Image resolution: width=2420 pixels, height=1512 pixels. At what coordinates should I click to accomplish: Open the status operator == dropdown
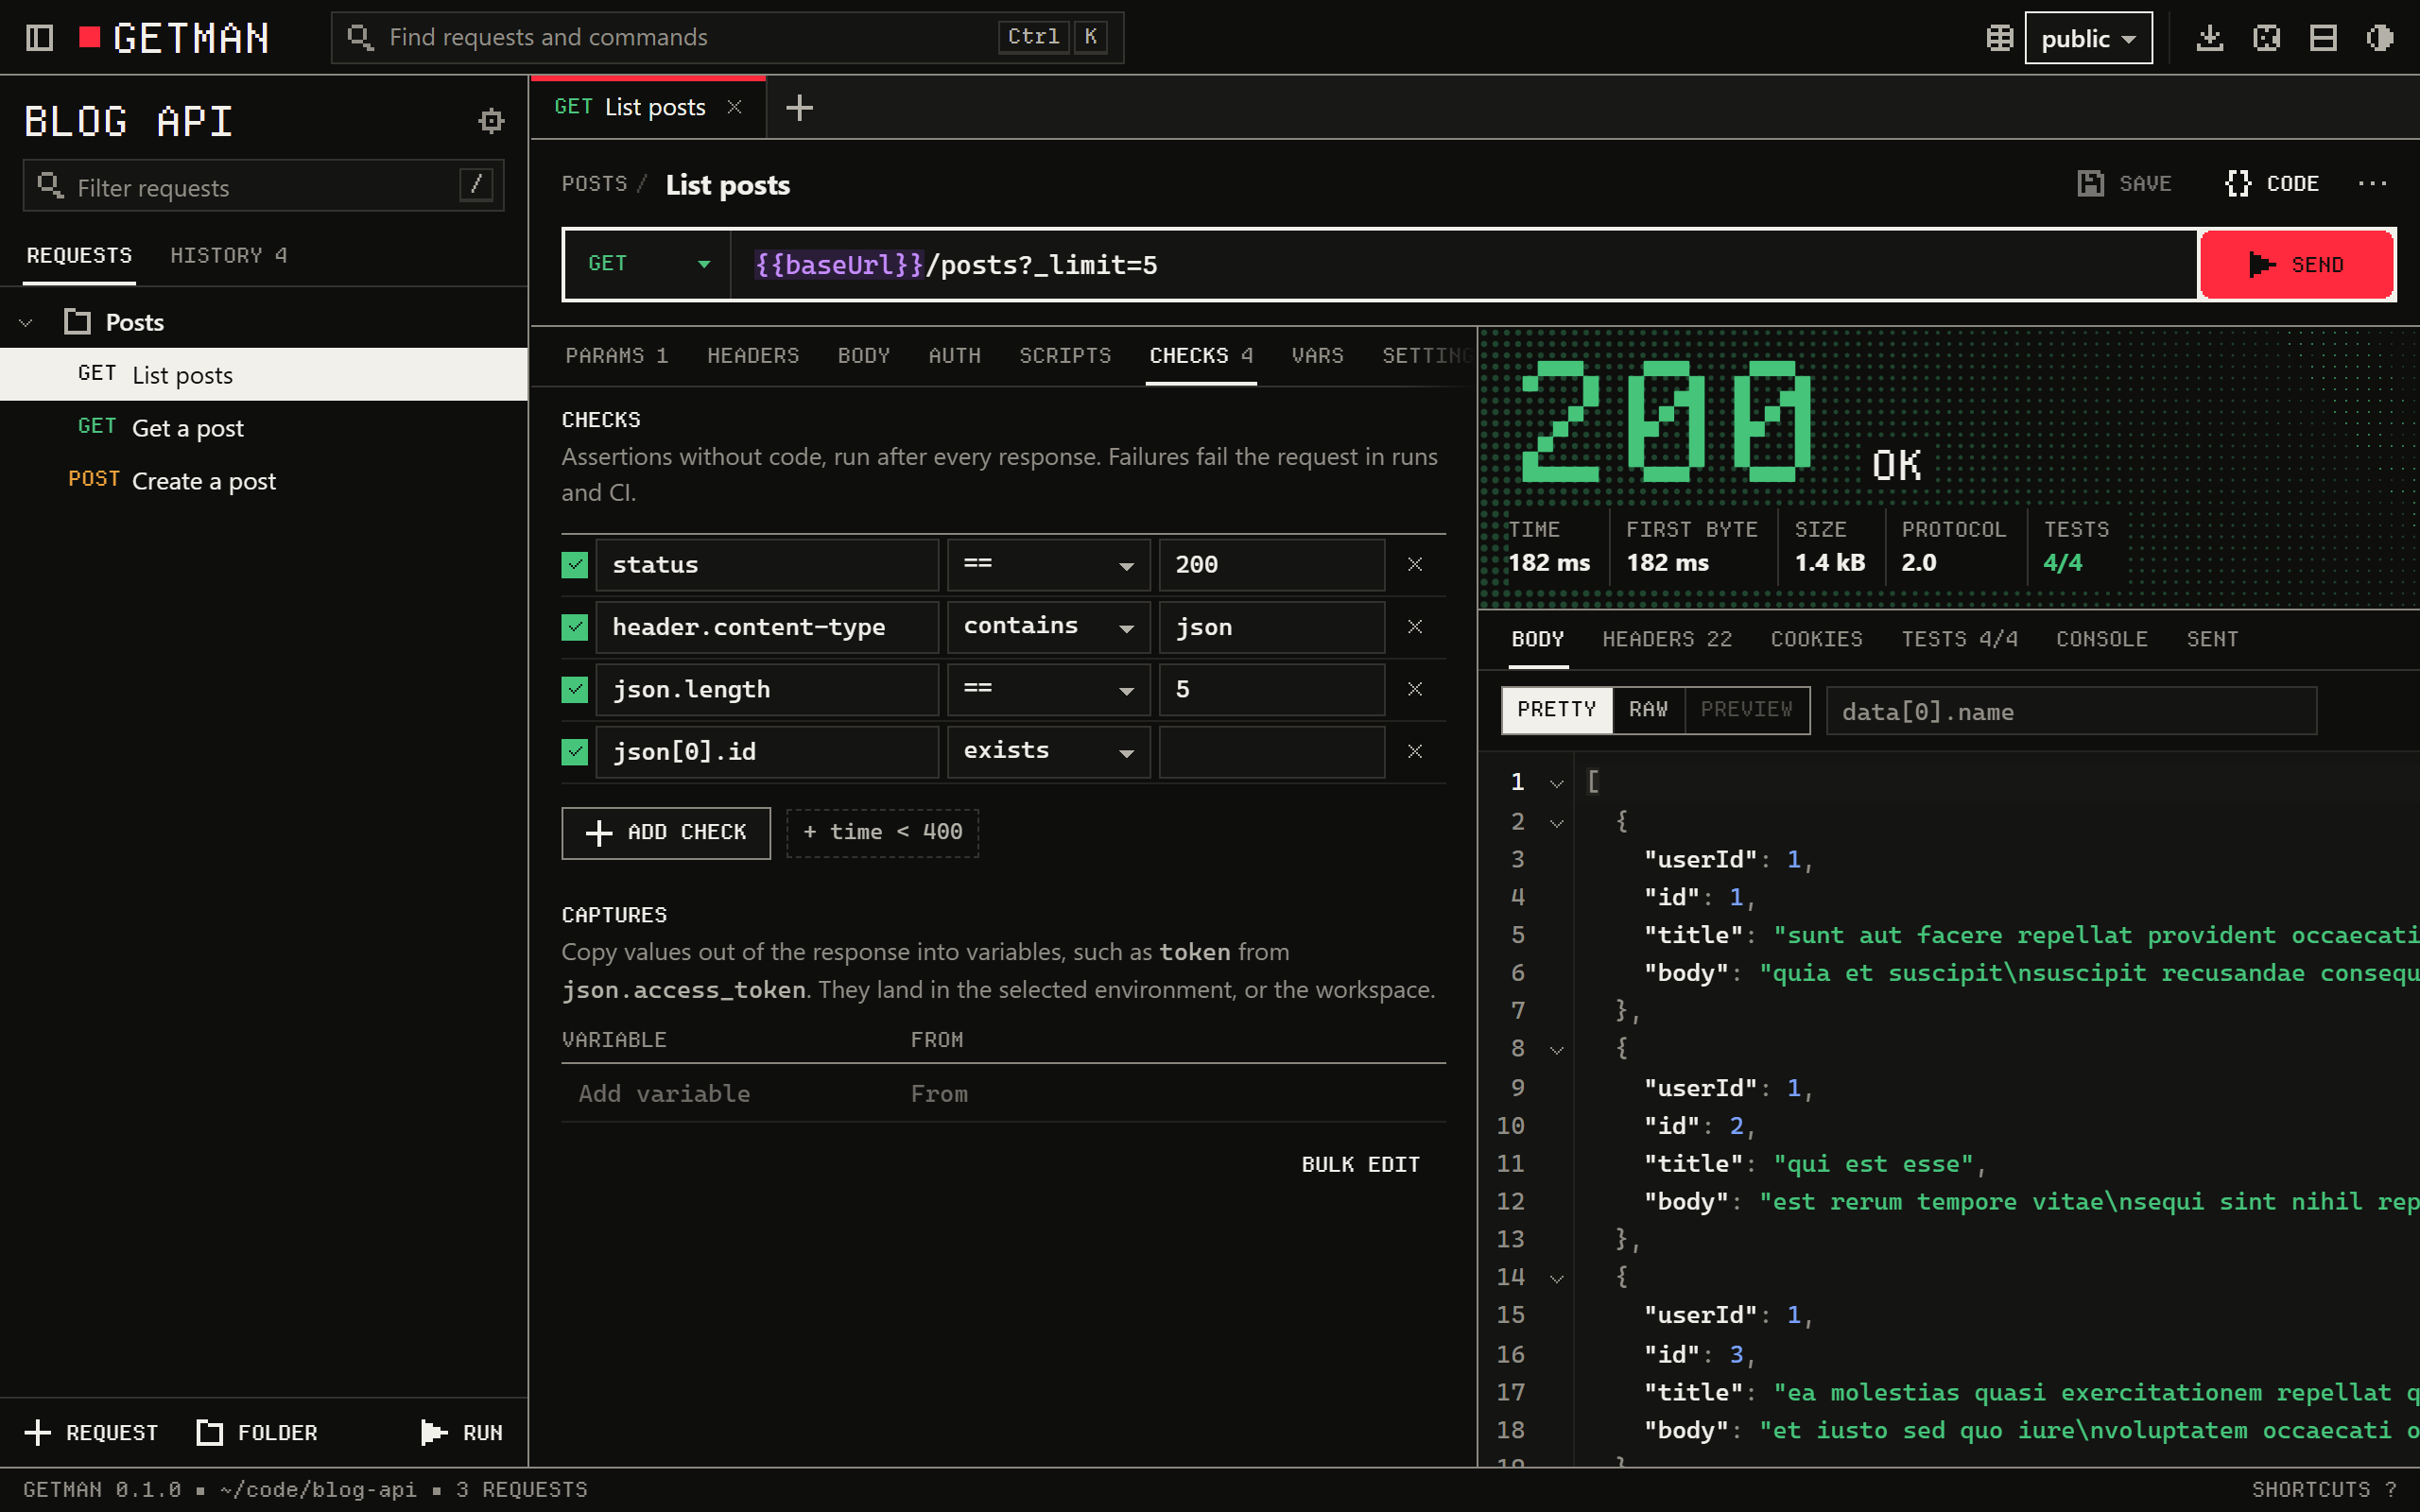pyautogui.click(x=1048, y=564)
